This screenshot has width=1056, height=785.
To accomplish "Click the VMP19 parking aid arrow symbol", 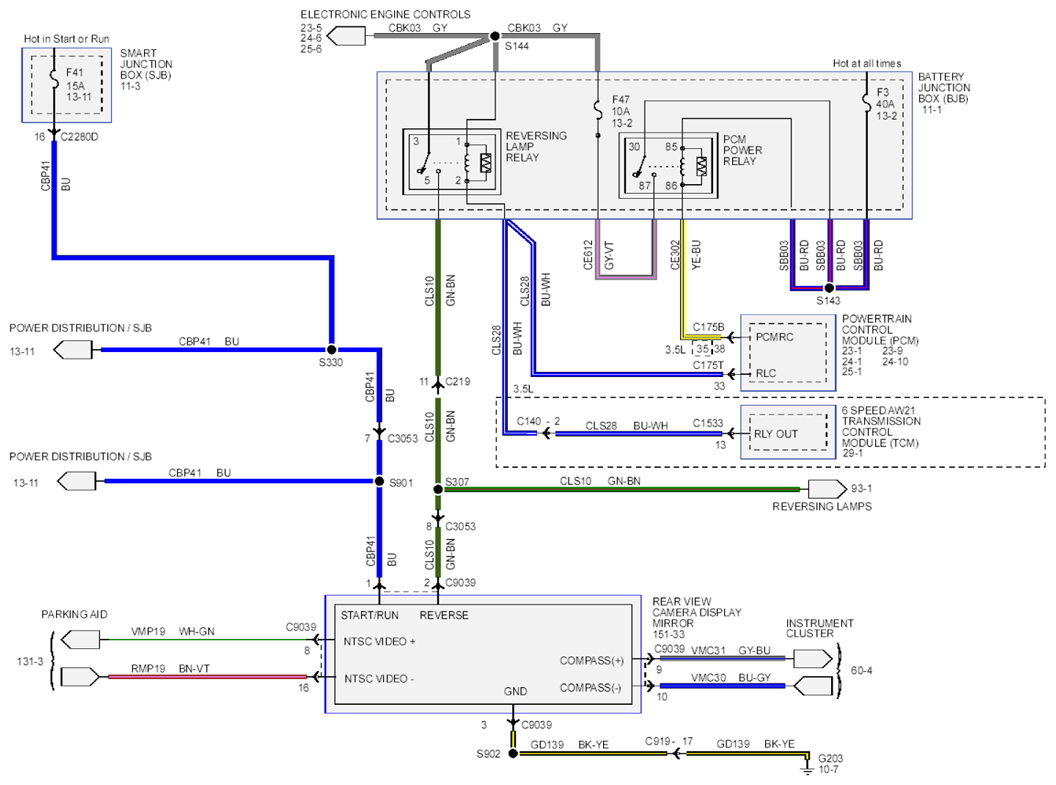I will (x=80, y=639).
